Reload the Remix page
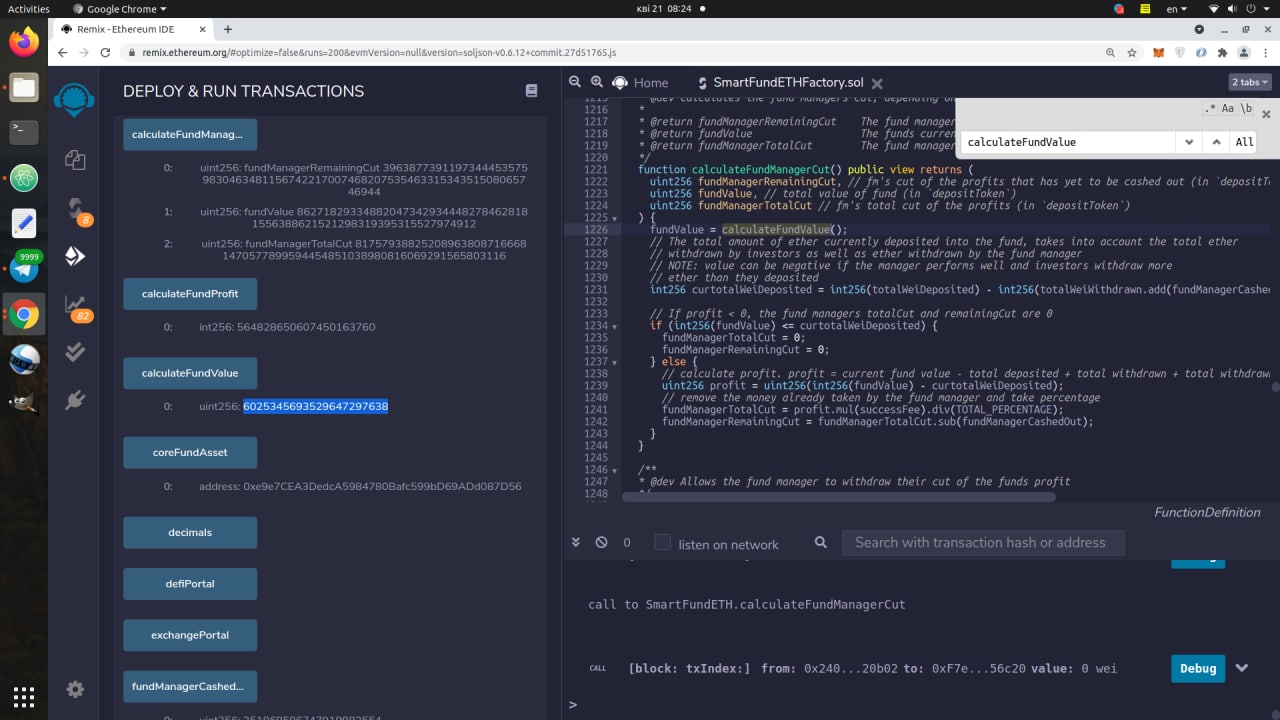The height and width of the screenshot is (720, 1280). [x=105, y=52]
